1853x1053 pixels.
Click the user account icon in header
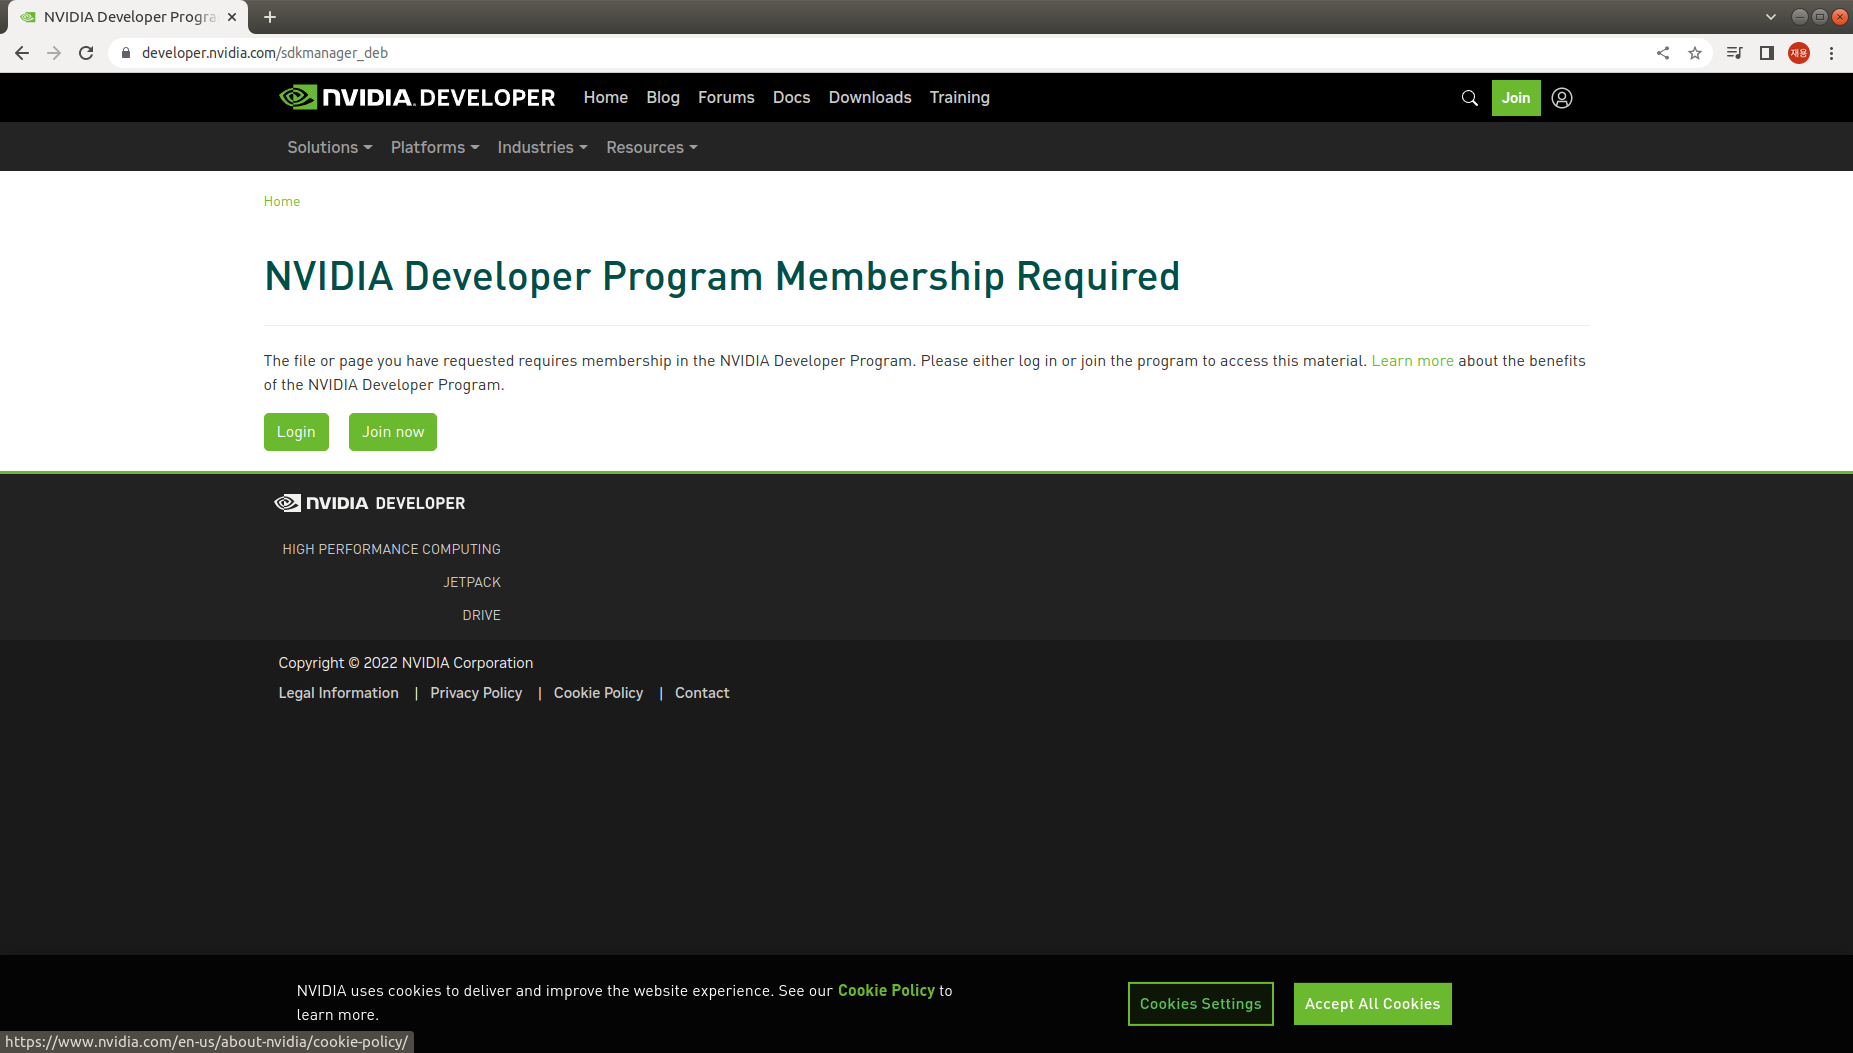pos(1562,98)
